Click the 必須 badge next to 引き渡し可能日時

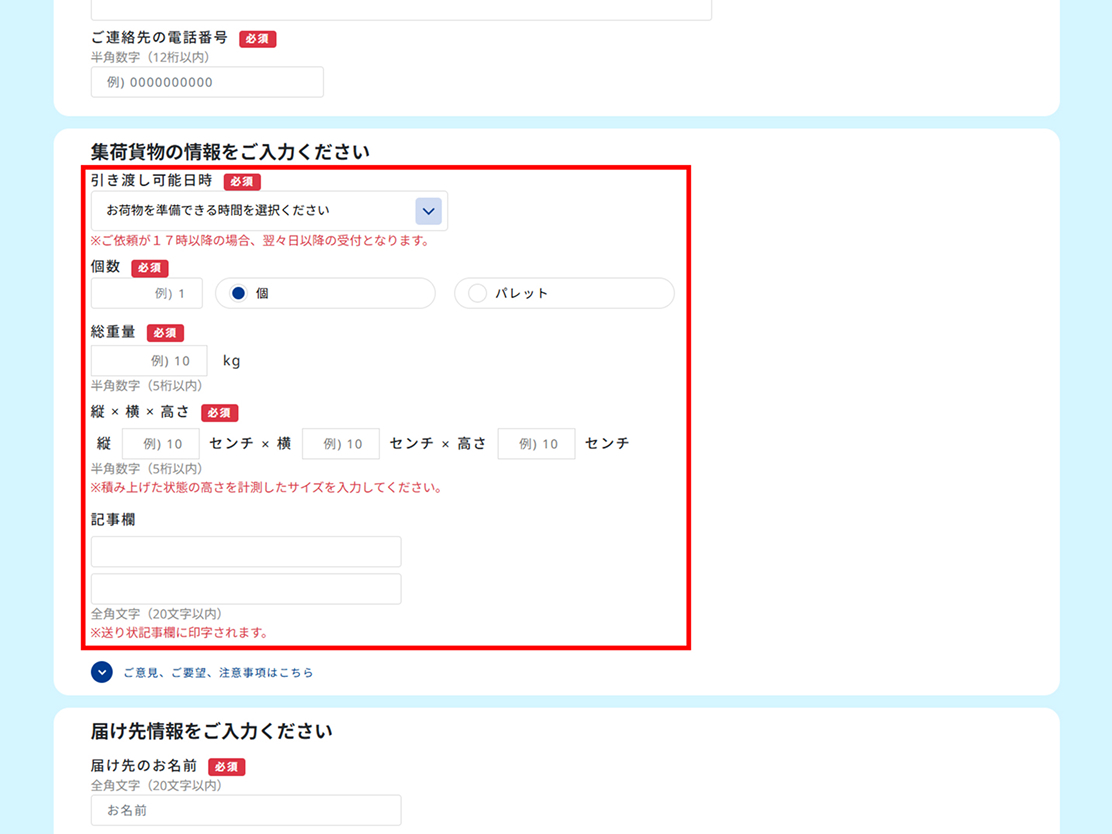point(243,182)
